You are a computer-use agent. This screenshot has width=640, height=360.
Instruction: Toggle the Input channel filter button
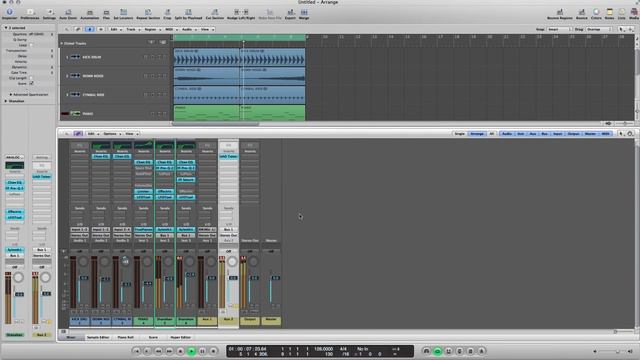[558, 134]
